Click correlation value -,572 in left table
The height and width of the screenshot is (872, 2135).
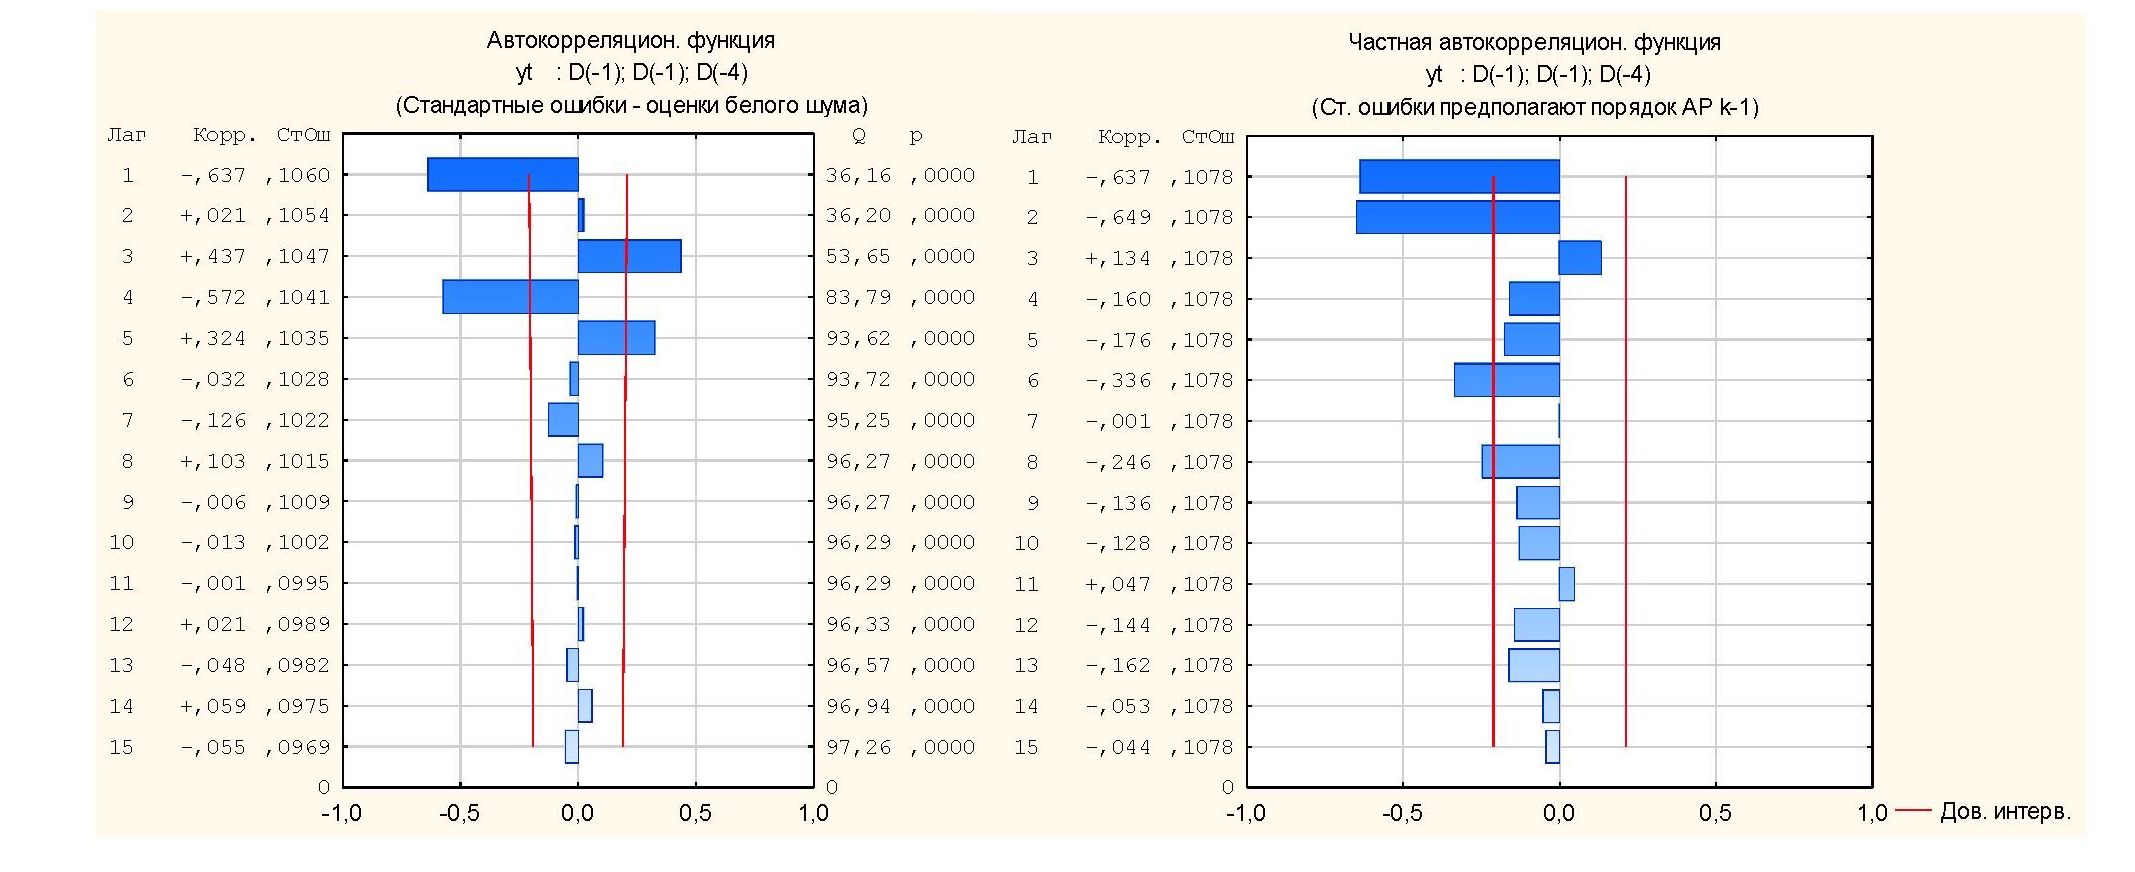pos(212,297)
